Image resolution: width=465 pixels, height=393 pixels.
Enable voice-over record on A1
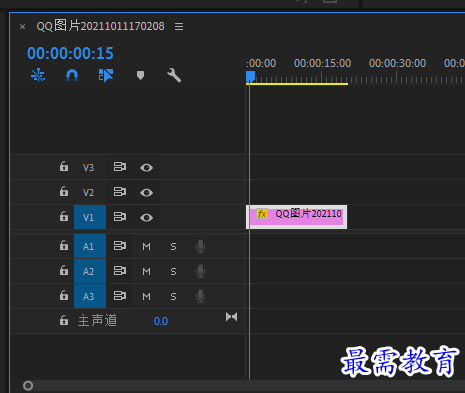[200, 246]
